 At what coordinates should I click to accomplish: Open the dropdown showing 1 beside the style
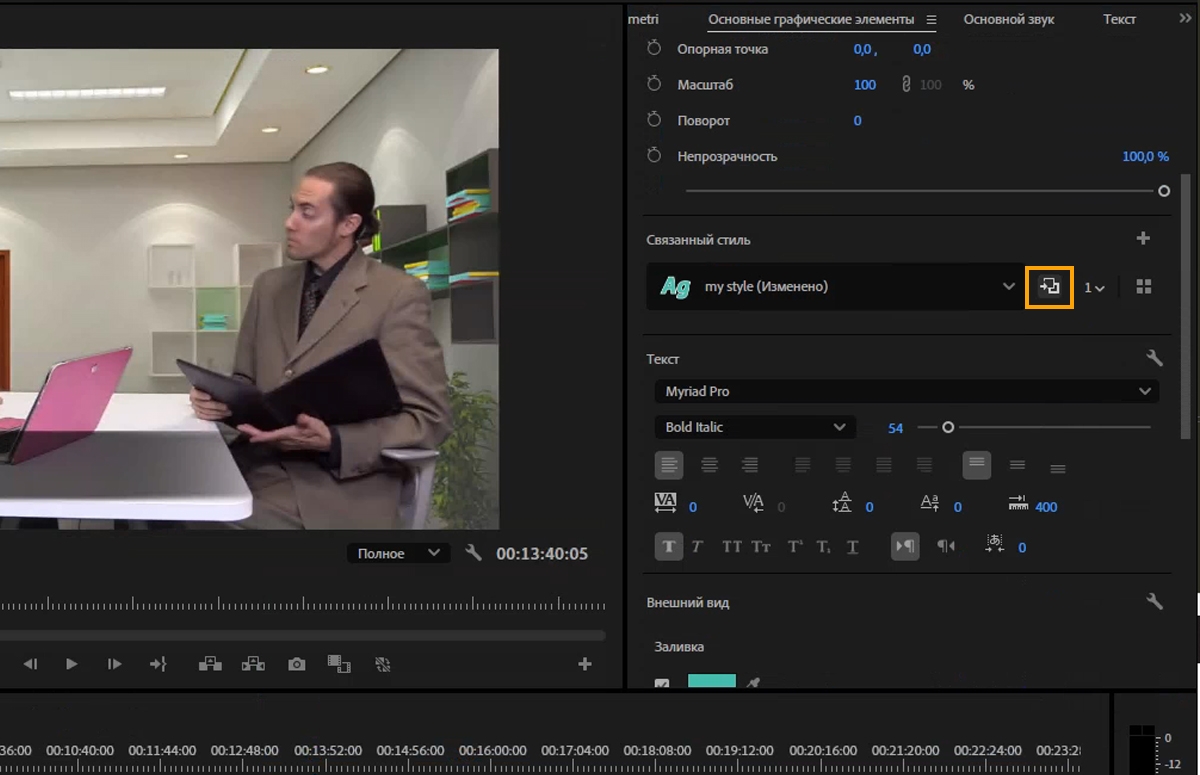(1094, 288)
